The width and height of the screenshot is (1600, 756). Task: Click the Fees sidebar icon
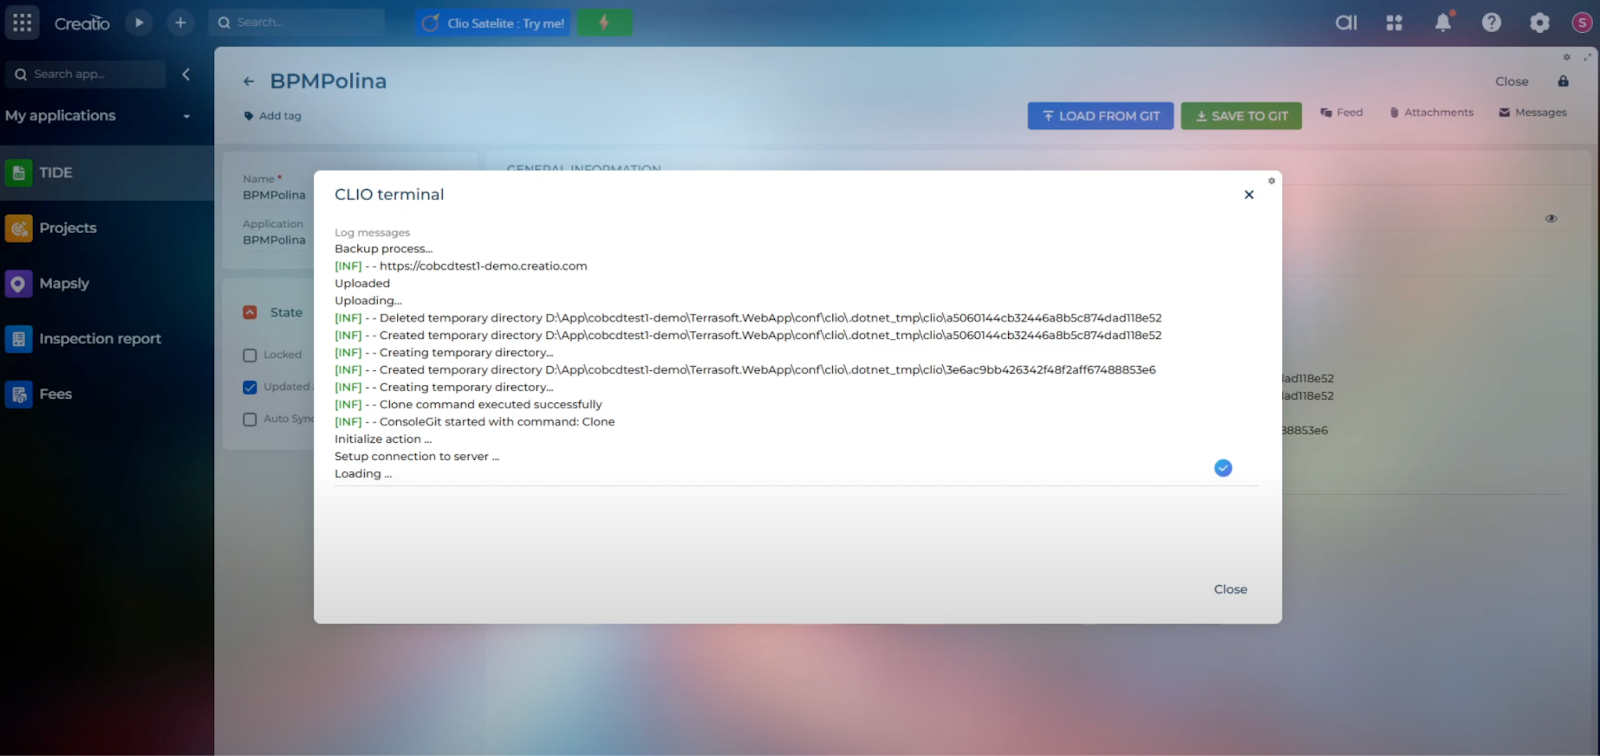(18, 394)
